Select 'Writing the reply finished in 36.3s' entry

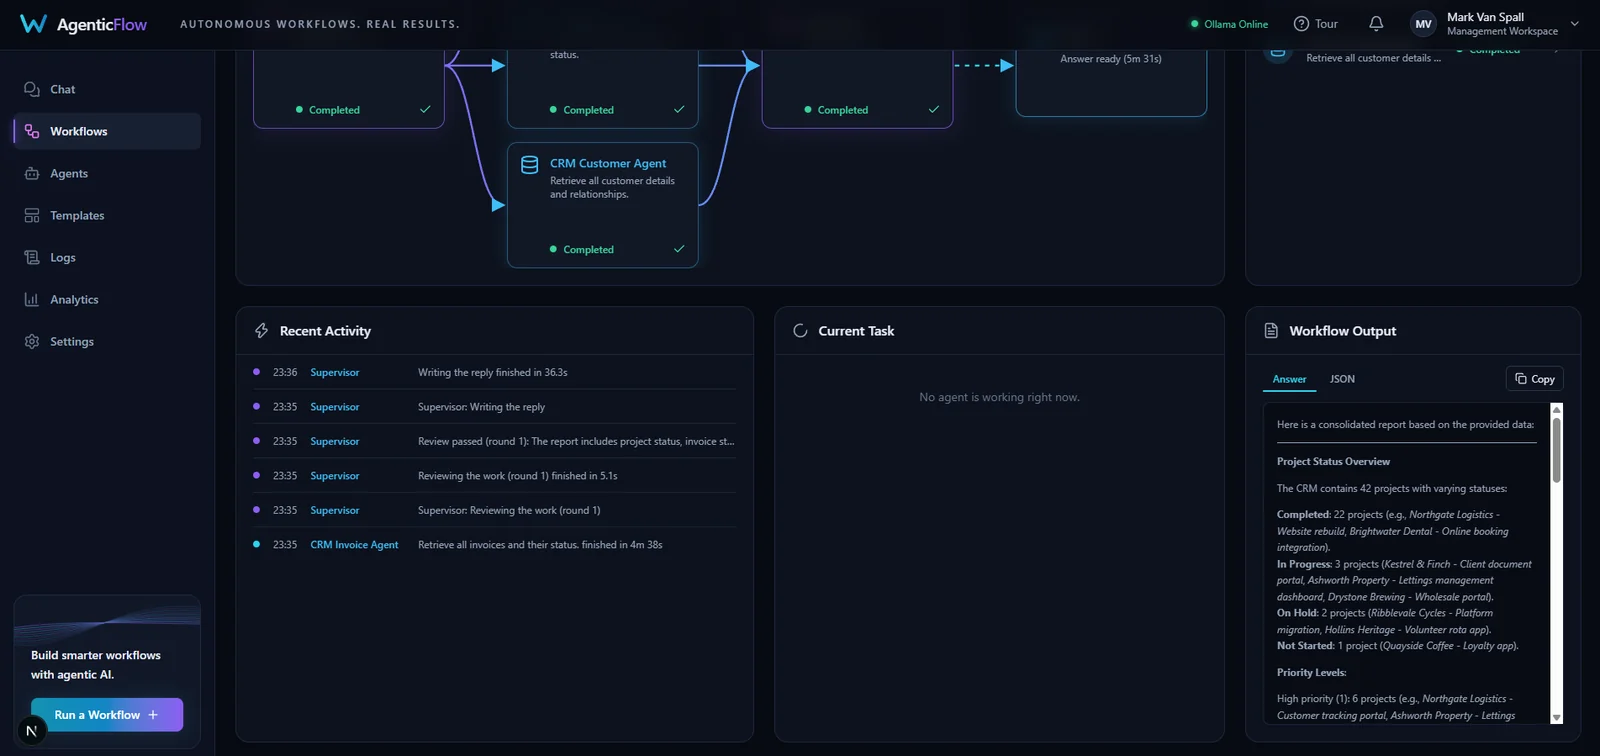tap(493, 372)
